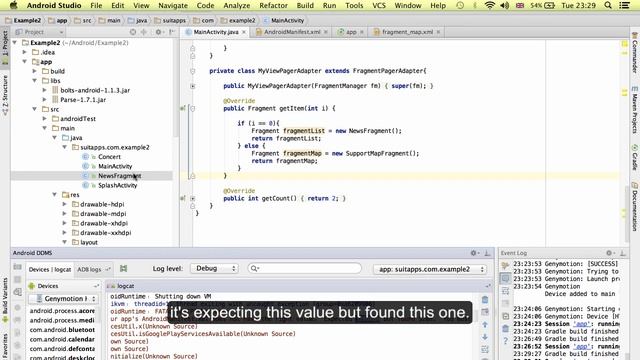The image size is (640, 360).
Task: Collapse the libs folder
Action: coord(35,81)
